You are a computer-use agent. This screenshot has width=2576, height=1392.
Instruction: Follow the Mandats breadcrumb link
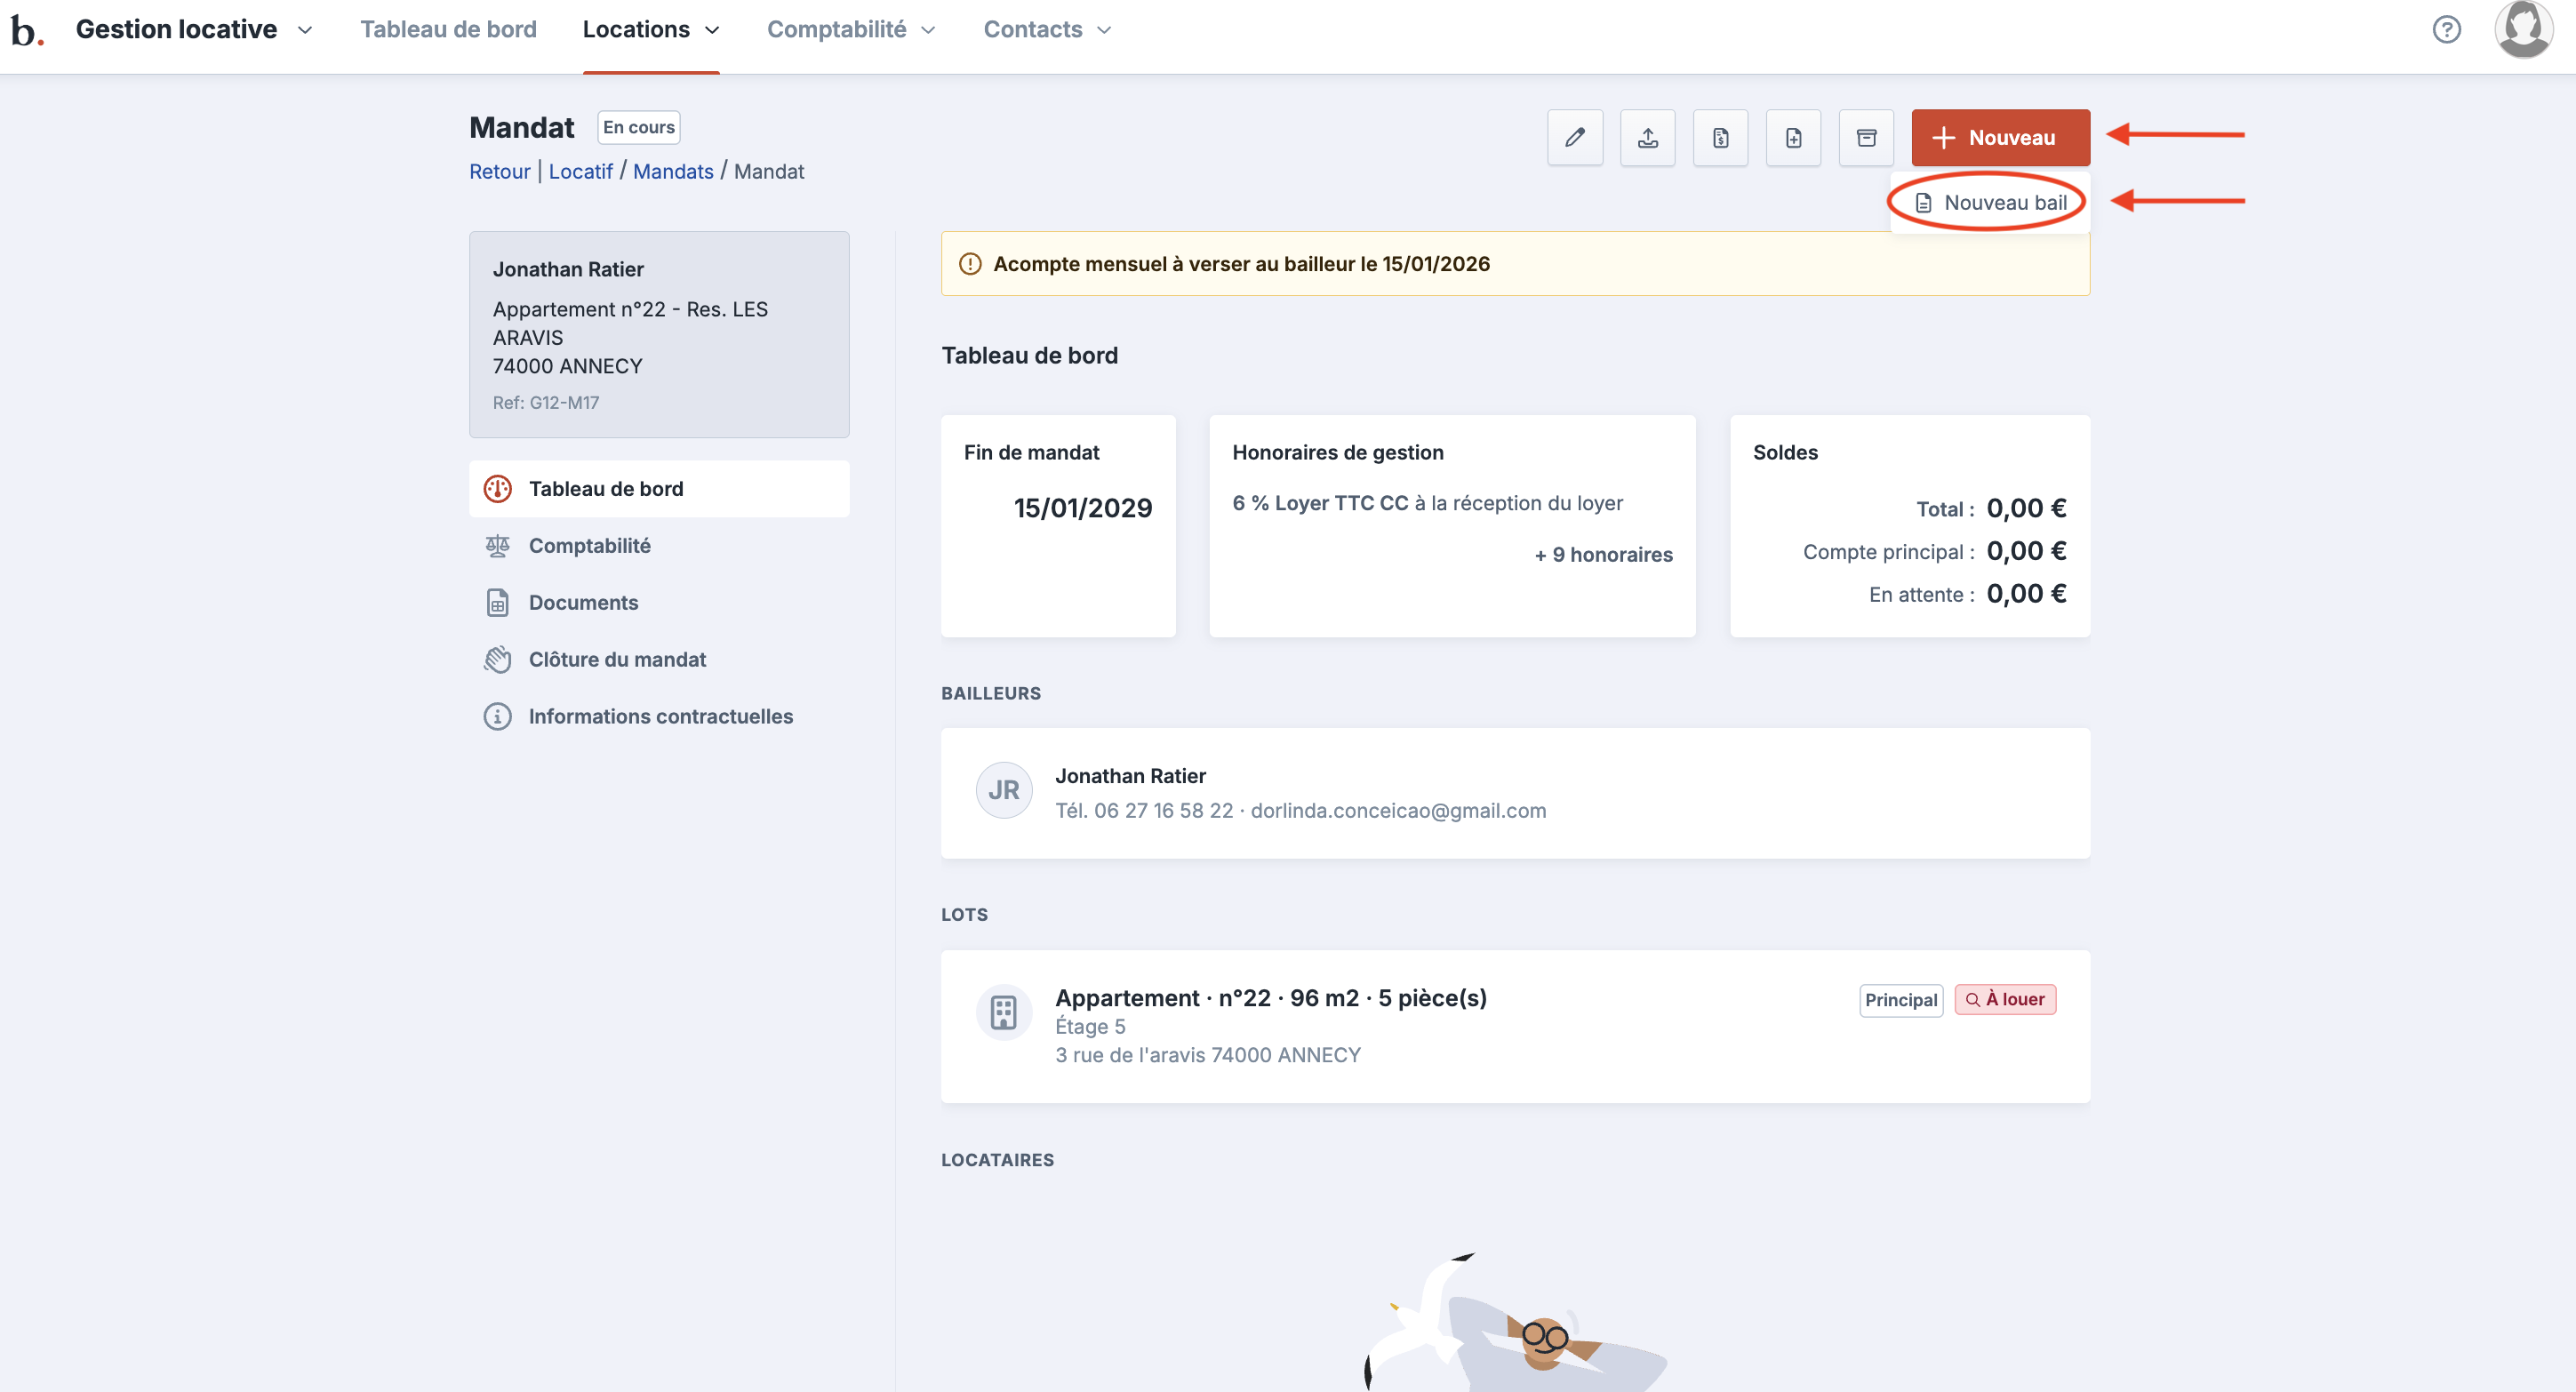click(x=673, y=171)
